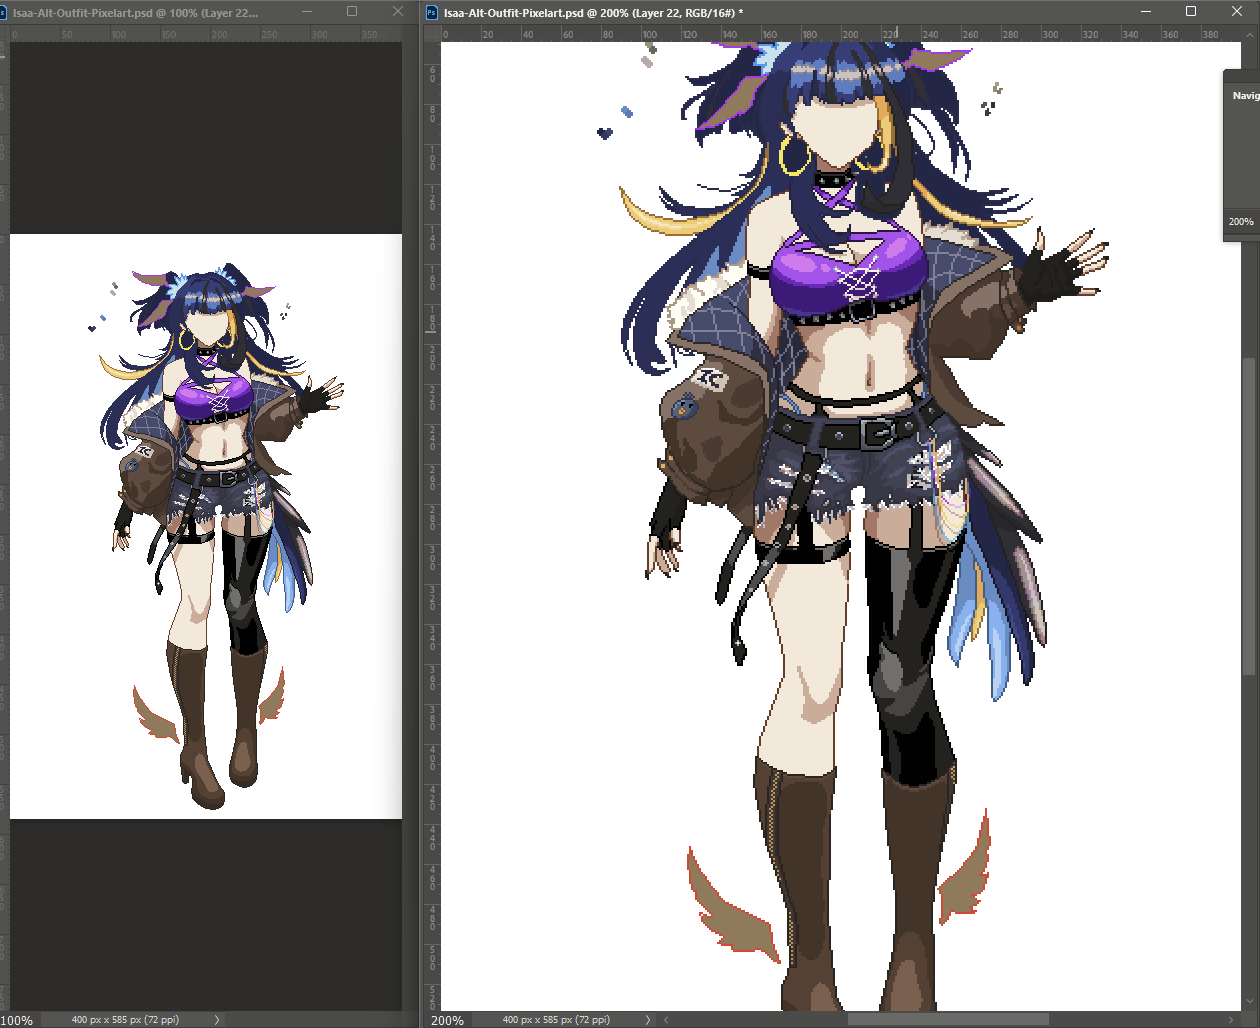Maximize the 200% document window
1260x1028 pixels.
coord(1191,12)
